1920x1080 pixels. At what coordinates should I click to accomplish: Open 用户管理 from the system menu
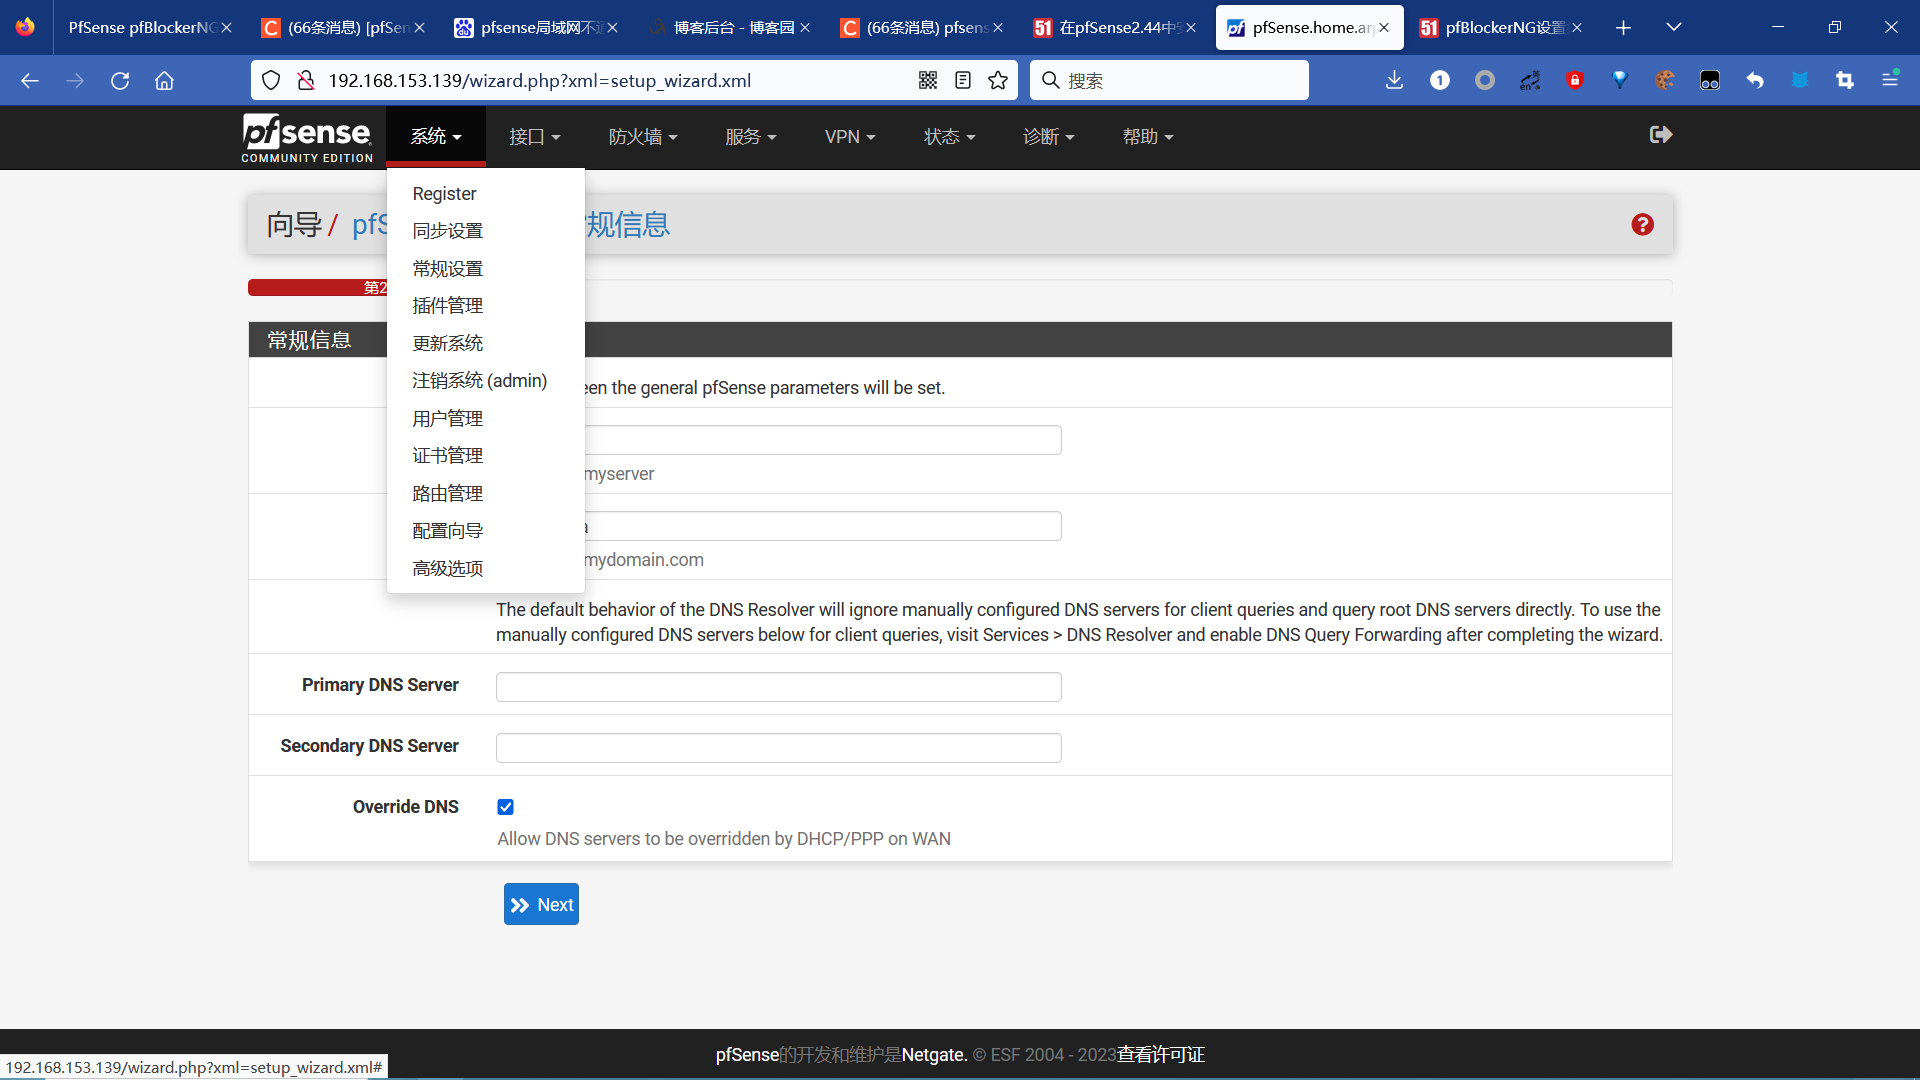coord(485,419)
